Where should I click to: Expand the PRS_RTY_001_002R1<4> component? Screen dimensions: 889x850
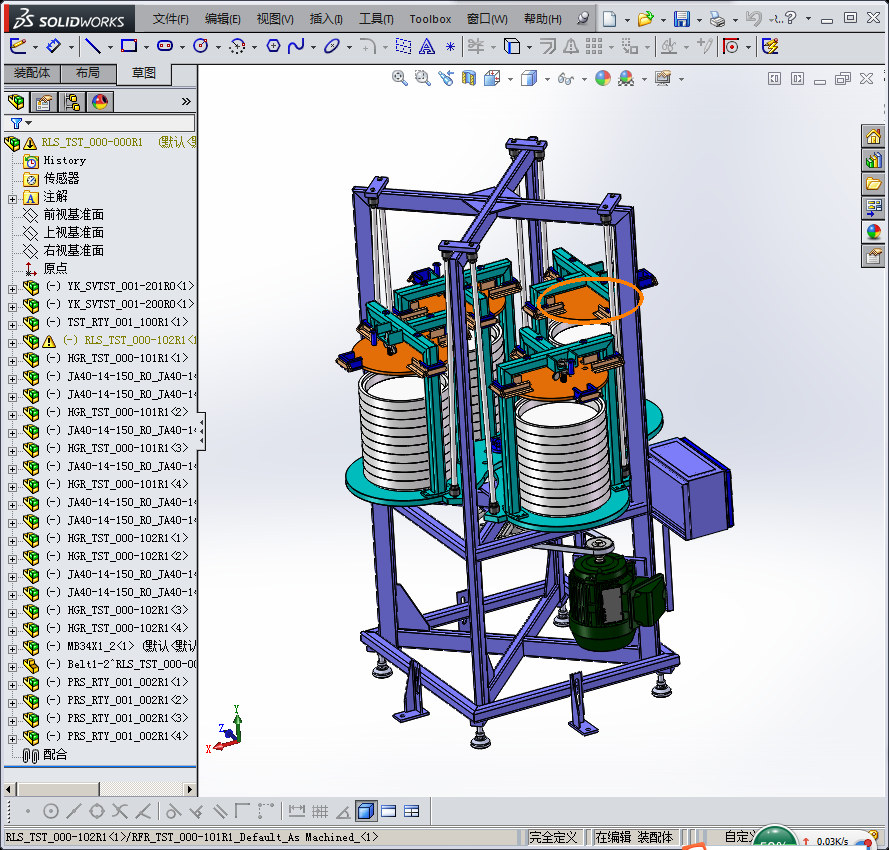coord(12,739)
